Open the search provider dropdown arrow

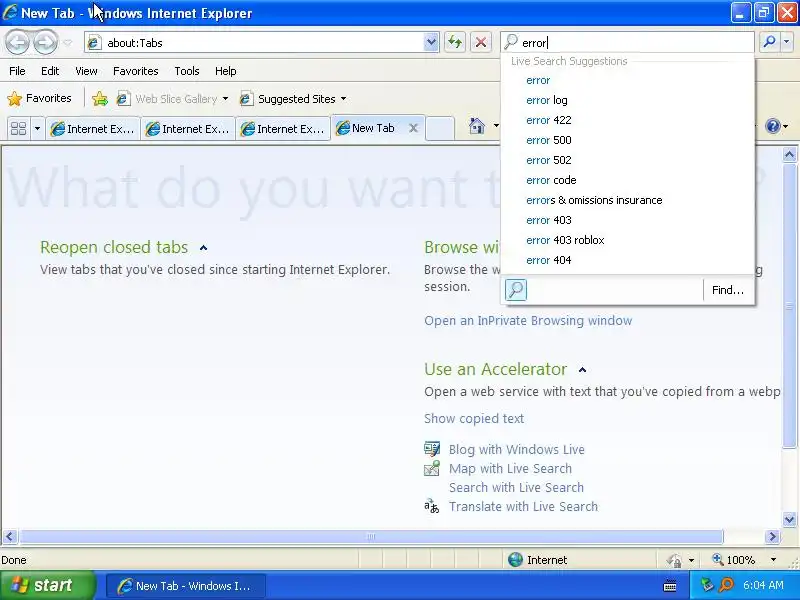point(787,42)
